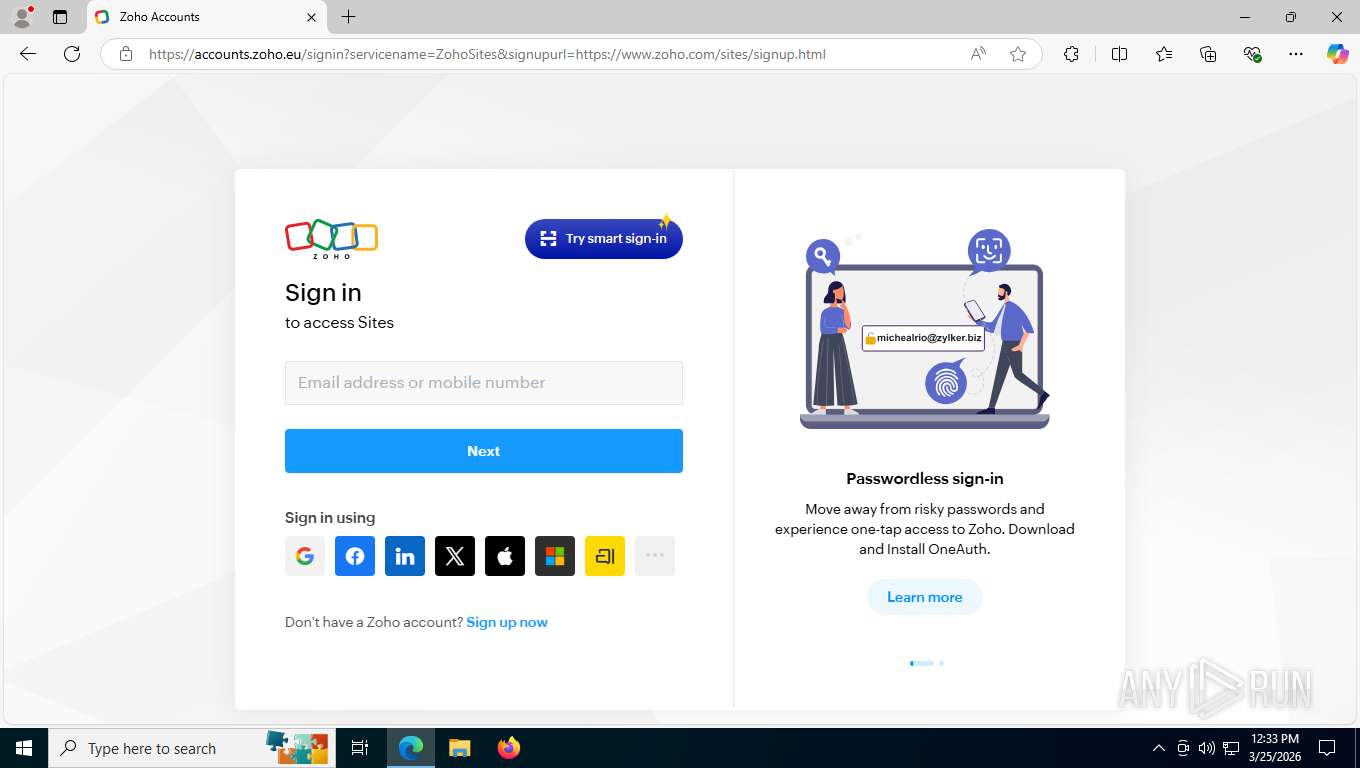Select the second carousel dot indicator
1360x768 pixels.
(x=941, y=663)
